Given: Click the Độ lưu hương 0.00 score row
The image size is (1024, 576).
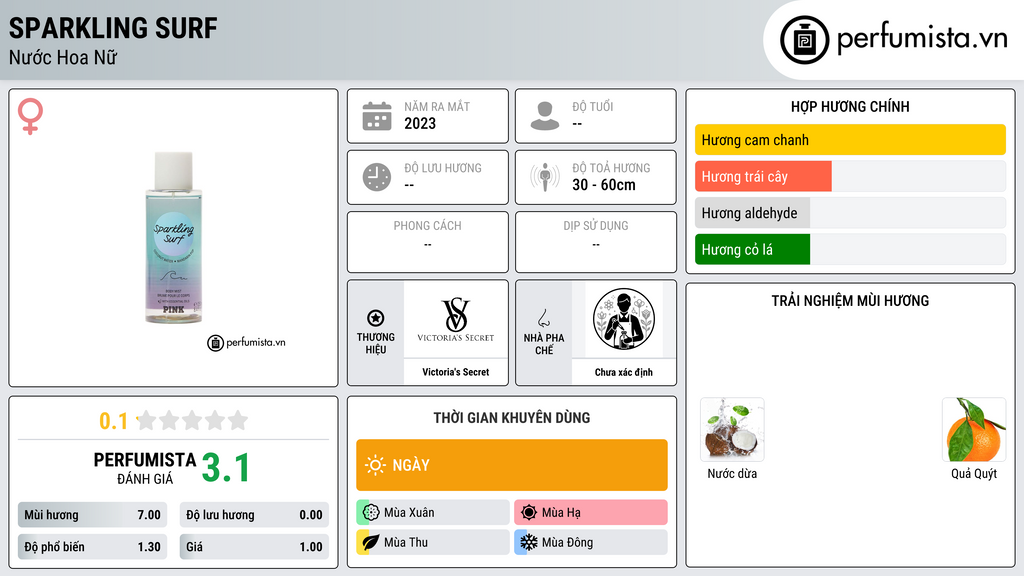Looking at the screenshot, I should (x=254, y=515).
